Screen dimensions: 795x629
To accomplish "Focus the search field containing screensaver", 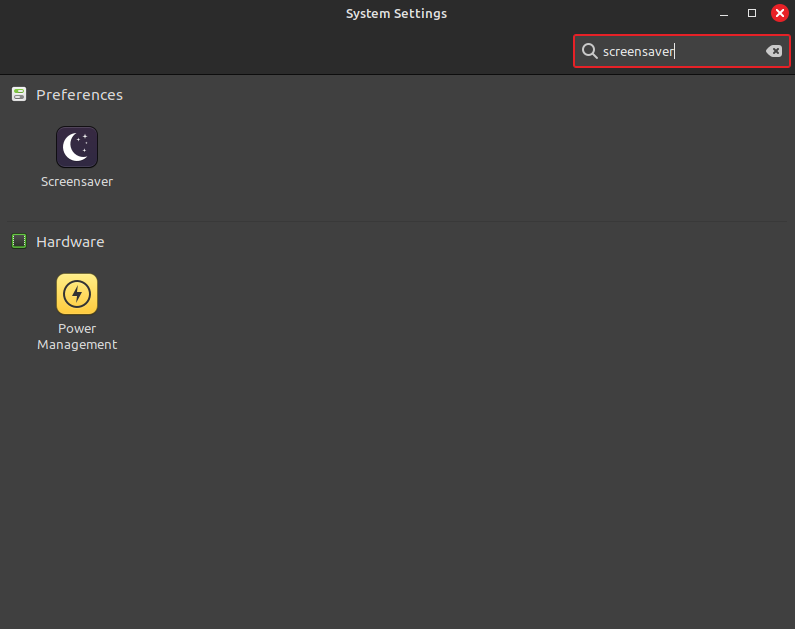I will pos(680,51).
